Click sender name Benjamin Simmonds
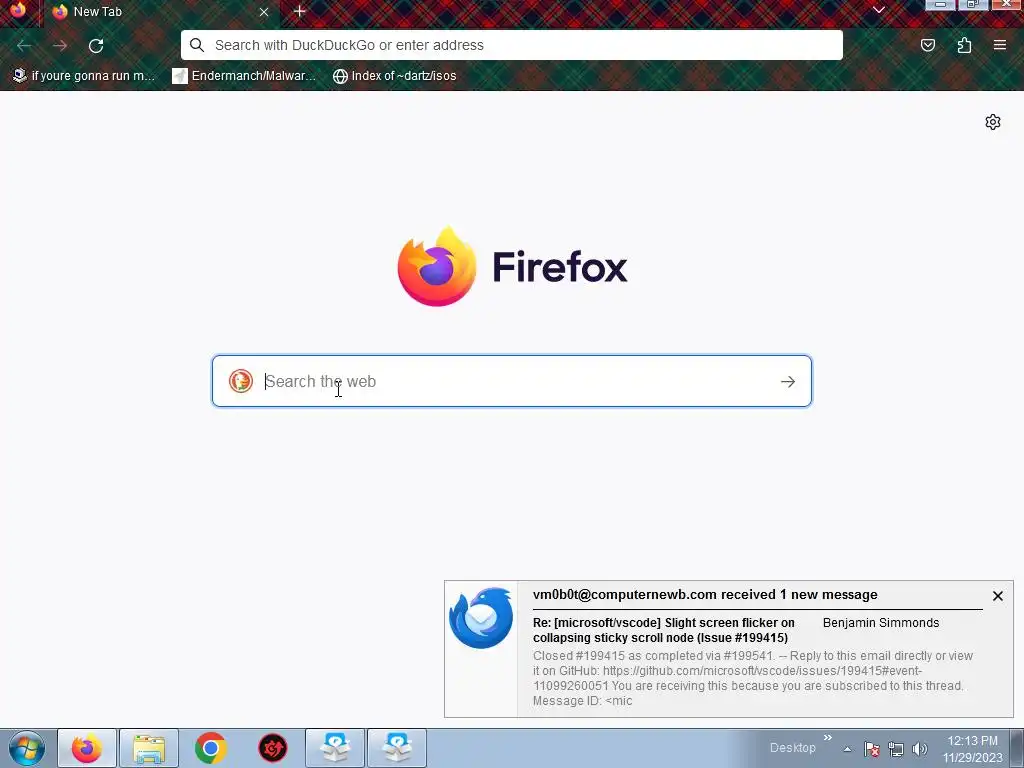1024x768 pixels. click(880, 622)
